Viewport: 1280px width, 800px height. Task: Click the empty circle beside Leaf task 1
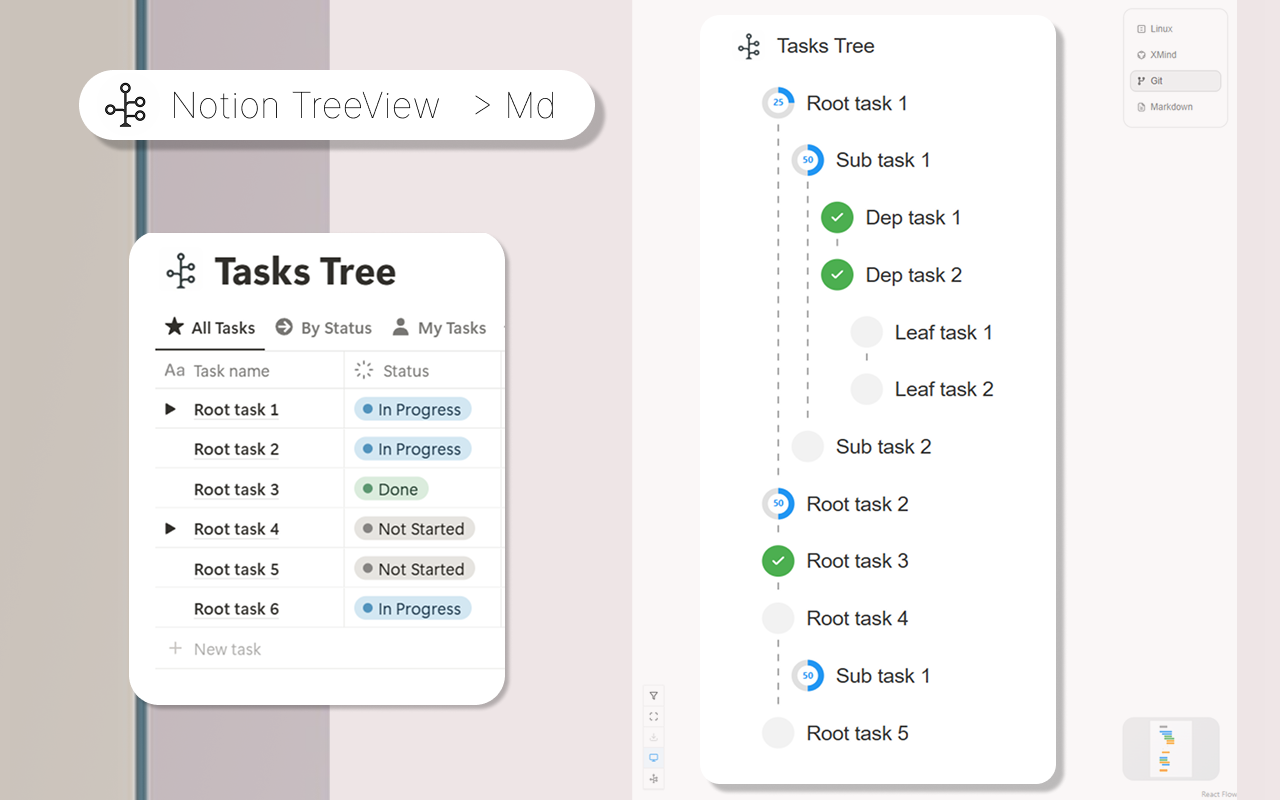[x=867, y=332]
